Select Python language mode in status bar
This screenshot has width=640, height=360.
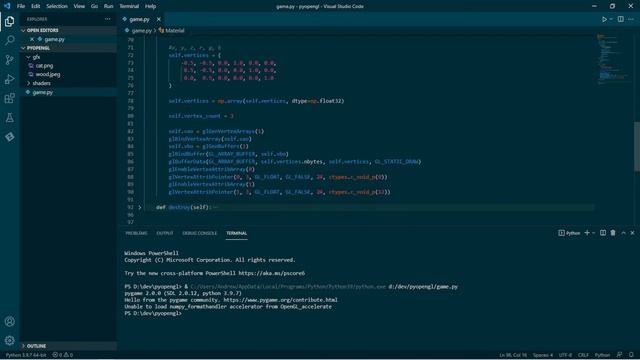point(602,355)
